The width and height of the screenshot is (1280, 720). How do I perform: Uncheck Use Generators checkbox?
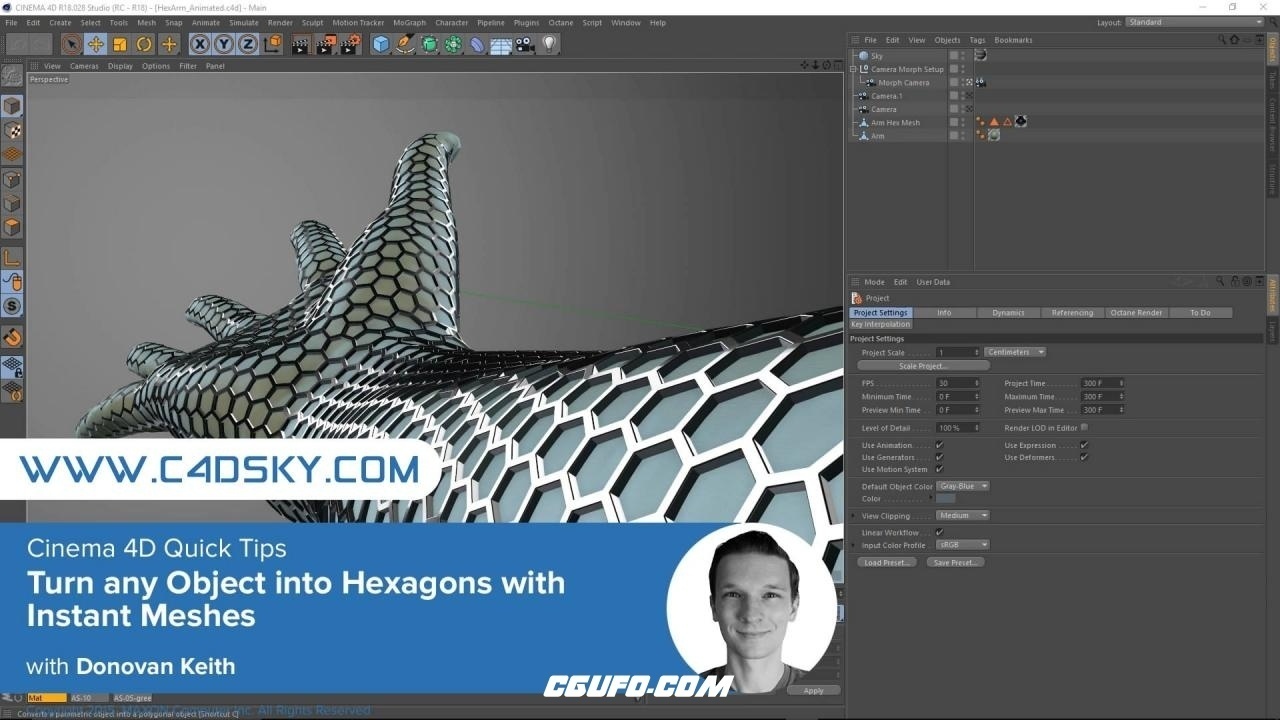(x=939, y=457)
